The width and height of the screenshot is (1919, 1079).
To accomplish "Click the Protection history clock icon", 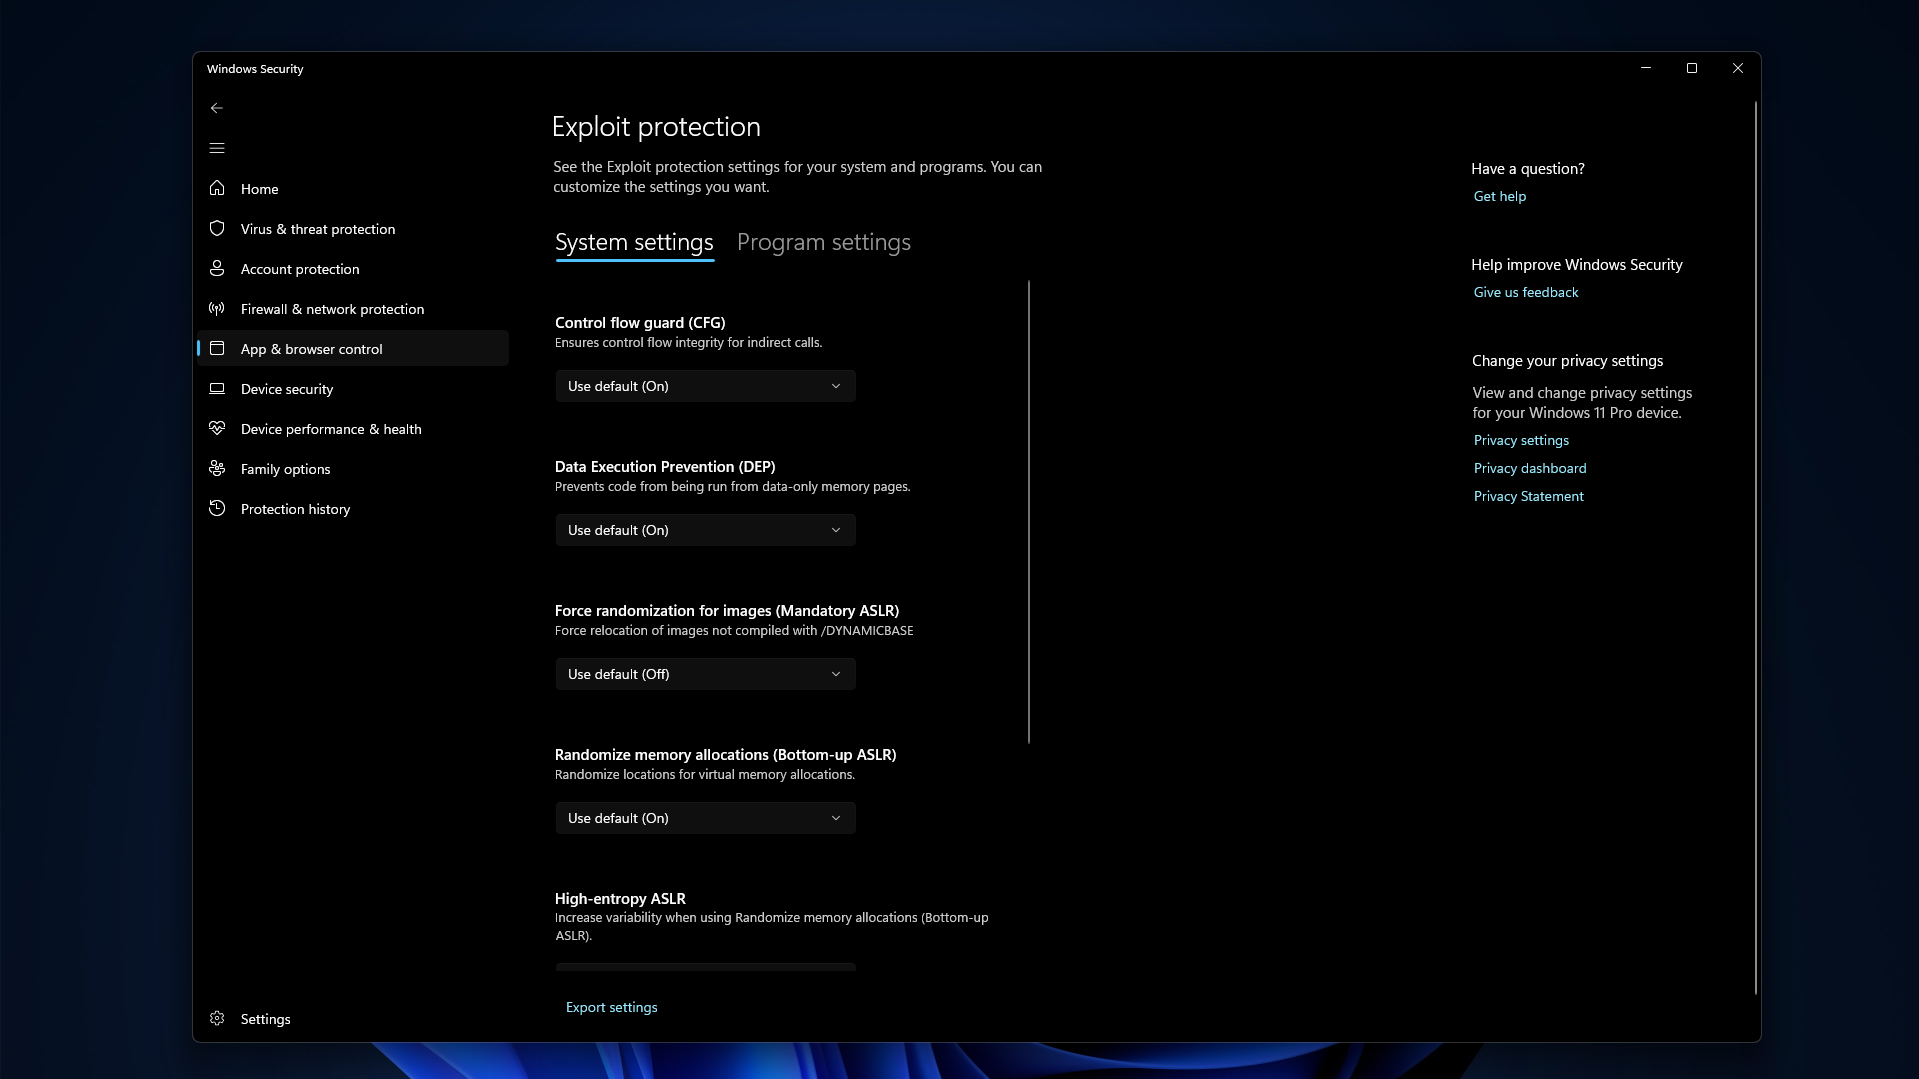I will point(217,508).
